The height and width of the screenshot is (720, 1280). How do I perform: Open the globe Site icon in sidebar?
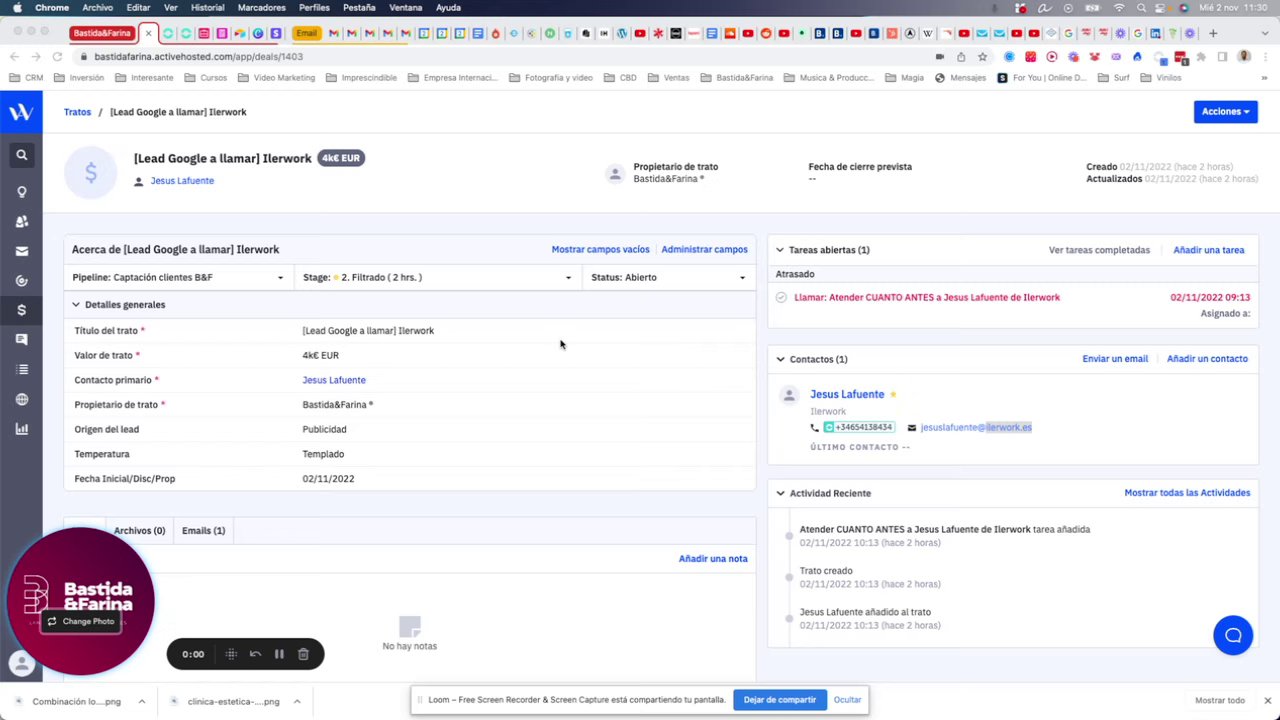point(21,400)
